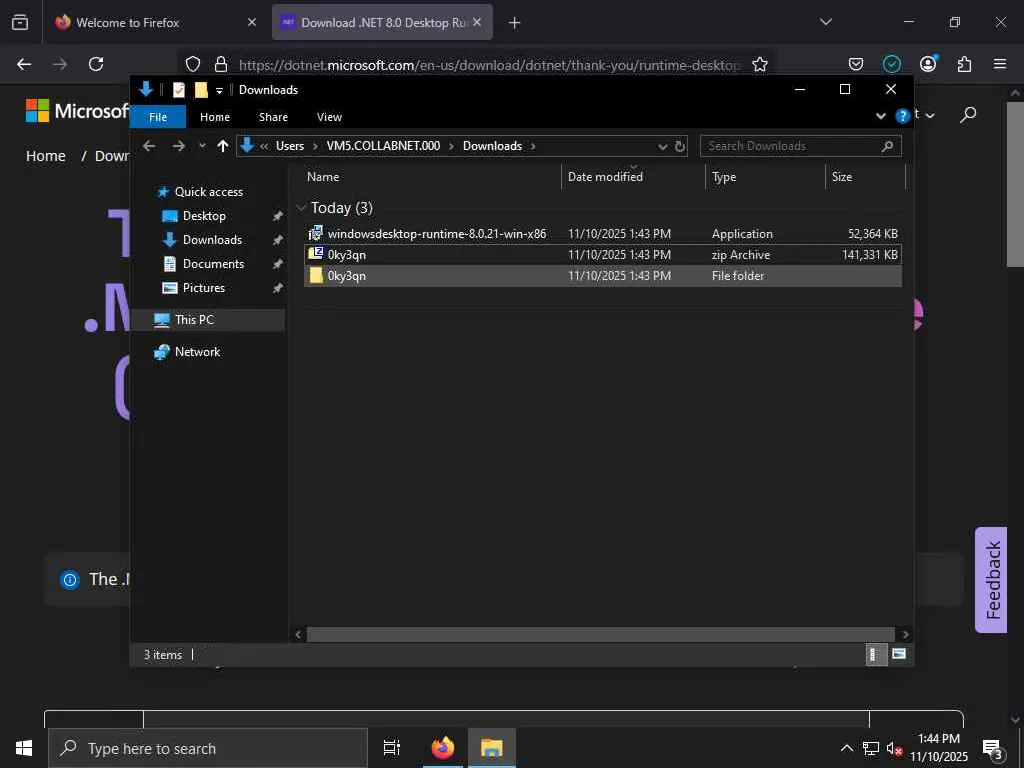Select windowsdesktop-runtime-8.0.21-win-x86 file
This screenshot has height=768, width=1024.
[x=603, y=234]
